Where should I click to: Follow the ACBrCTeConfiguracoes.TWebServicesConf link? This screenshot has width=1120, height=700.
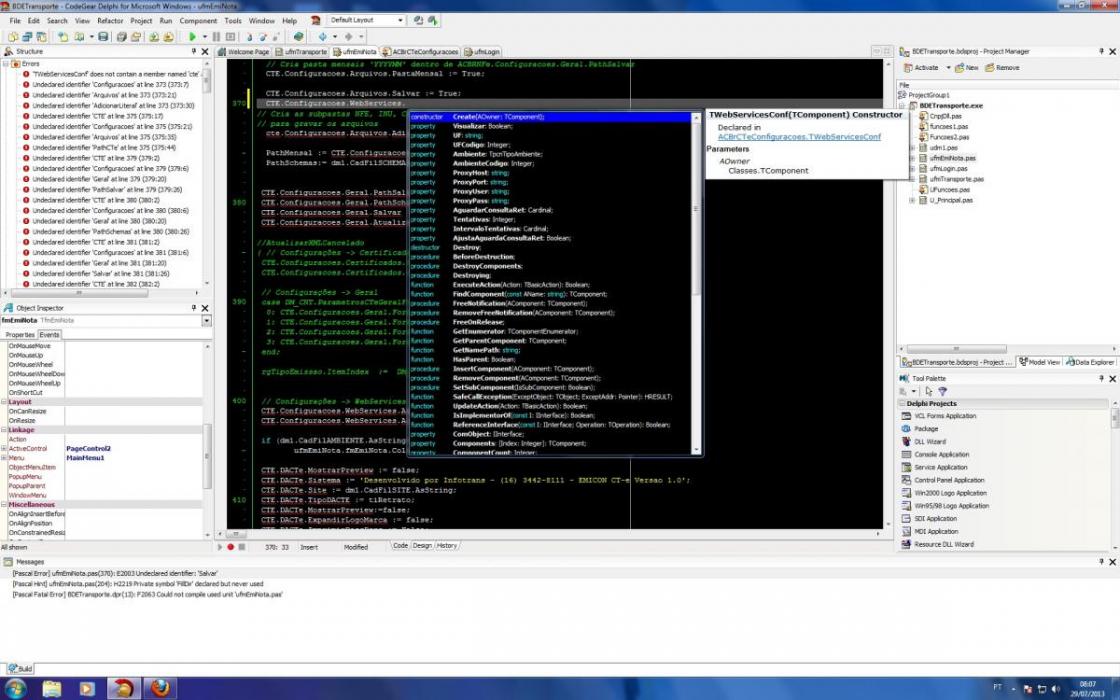799,137
